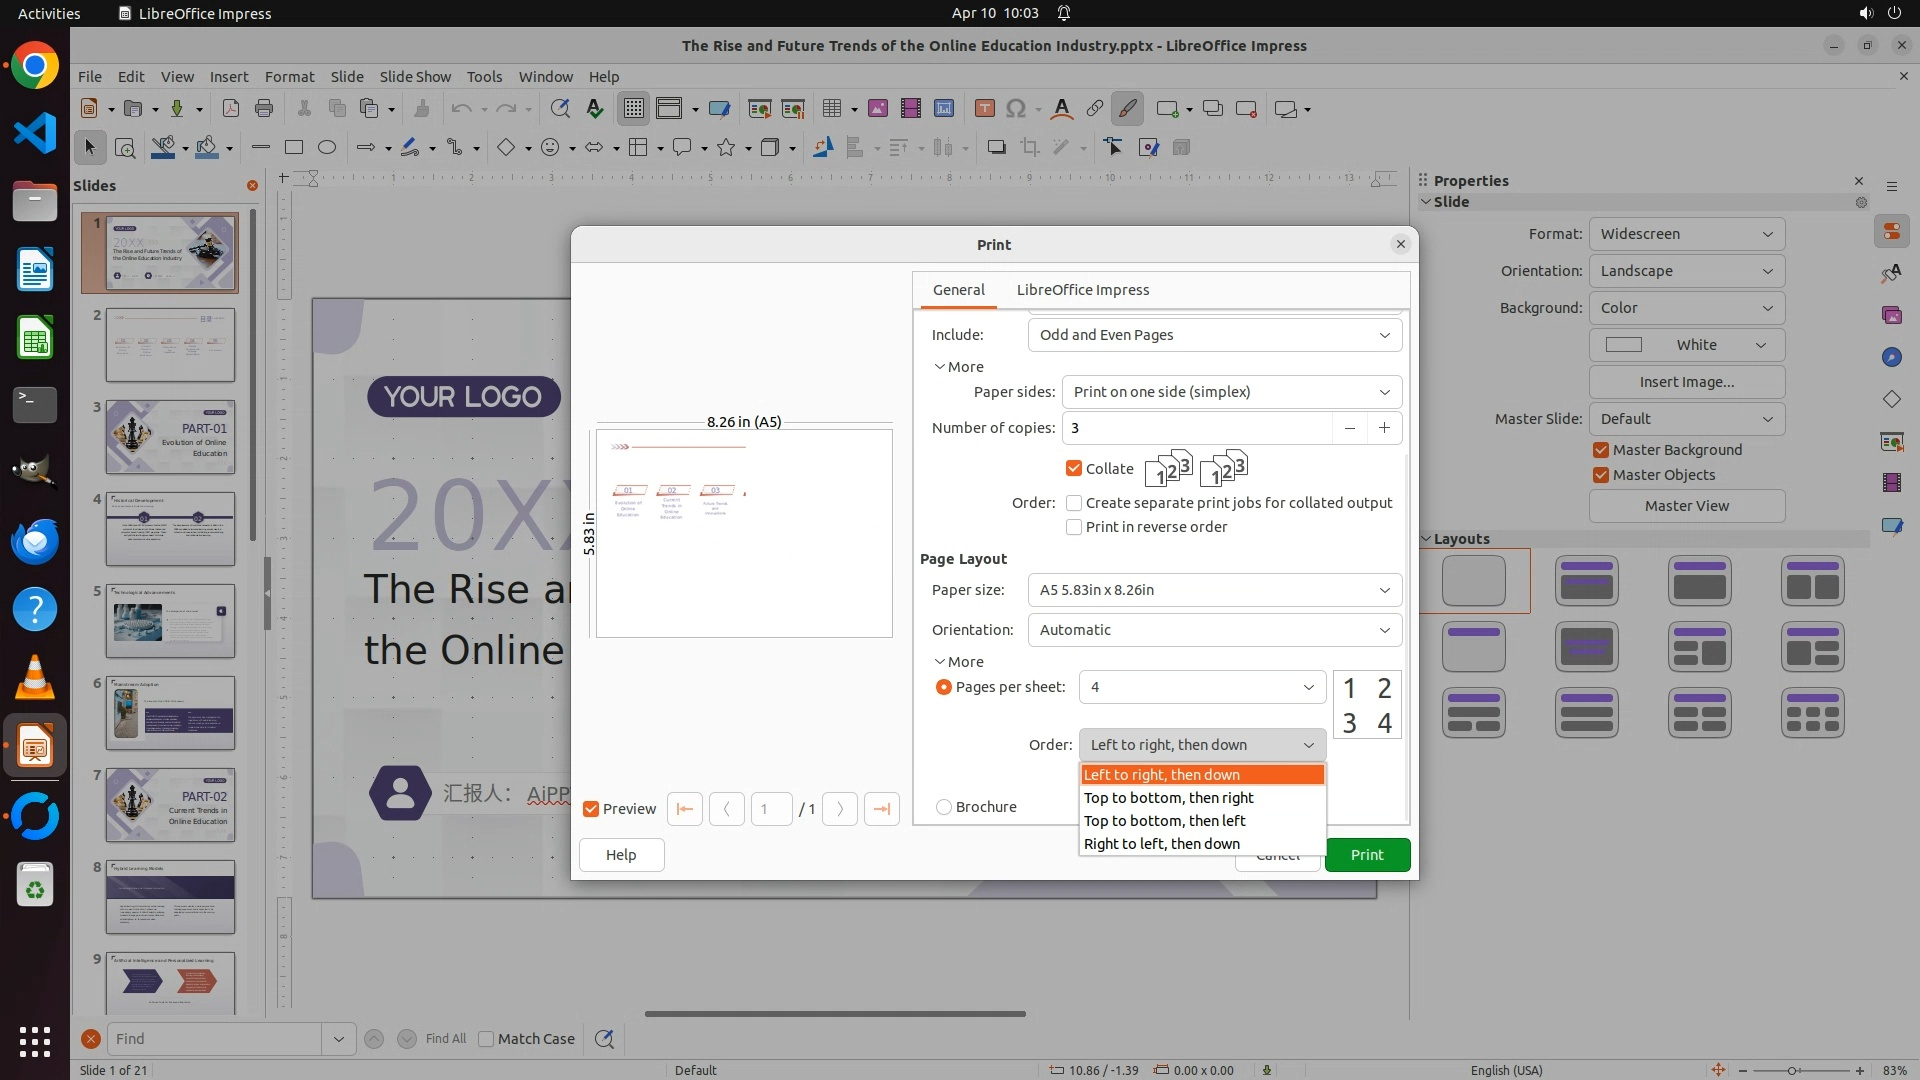Increase number of copies with plus
The image size is (1920, 1080).
1384,428
